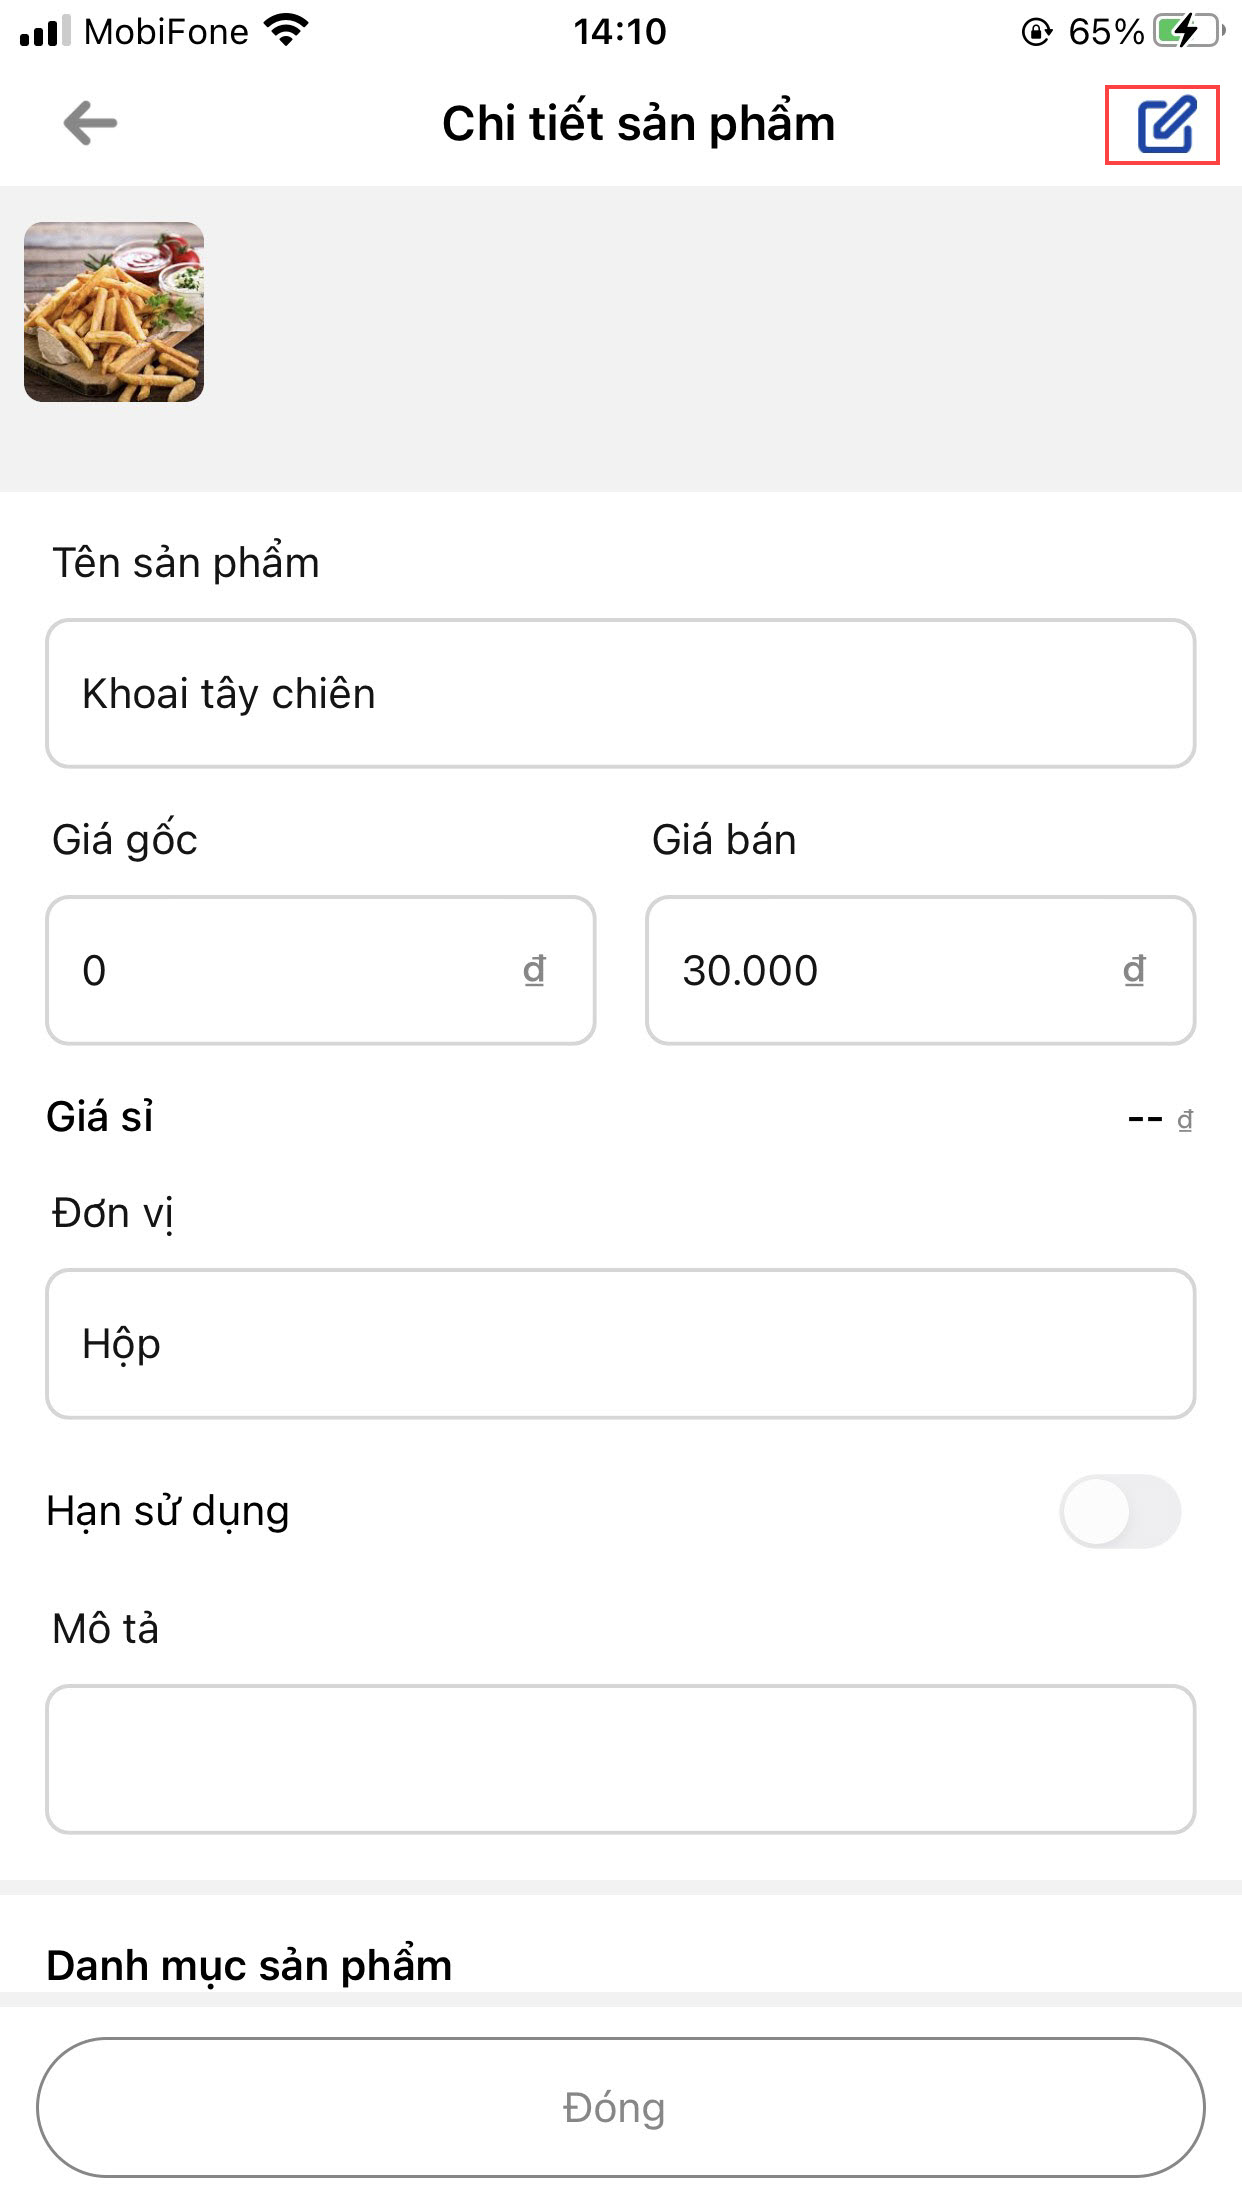Open the Đơn vị field showing Hộp
1242x2208 pixels.
click(x=620, y=1344)
